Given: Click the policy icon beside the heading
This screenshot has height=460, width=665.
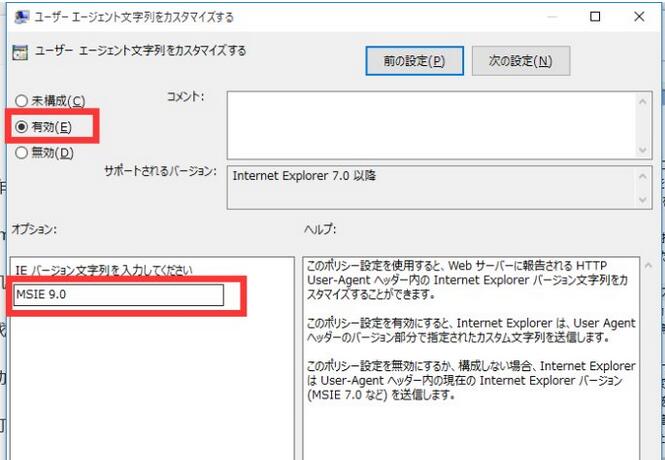Looking at the screenshot, I should (x=20, y=53).
